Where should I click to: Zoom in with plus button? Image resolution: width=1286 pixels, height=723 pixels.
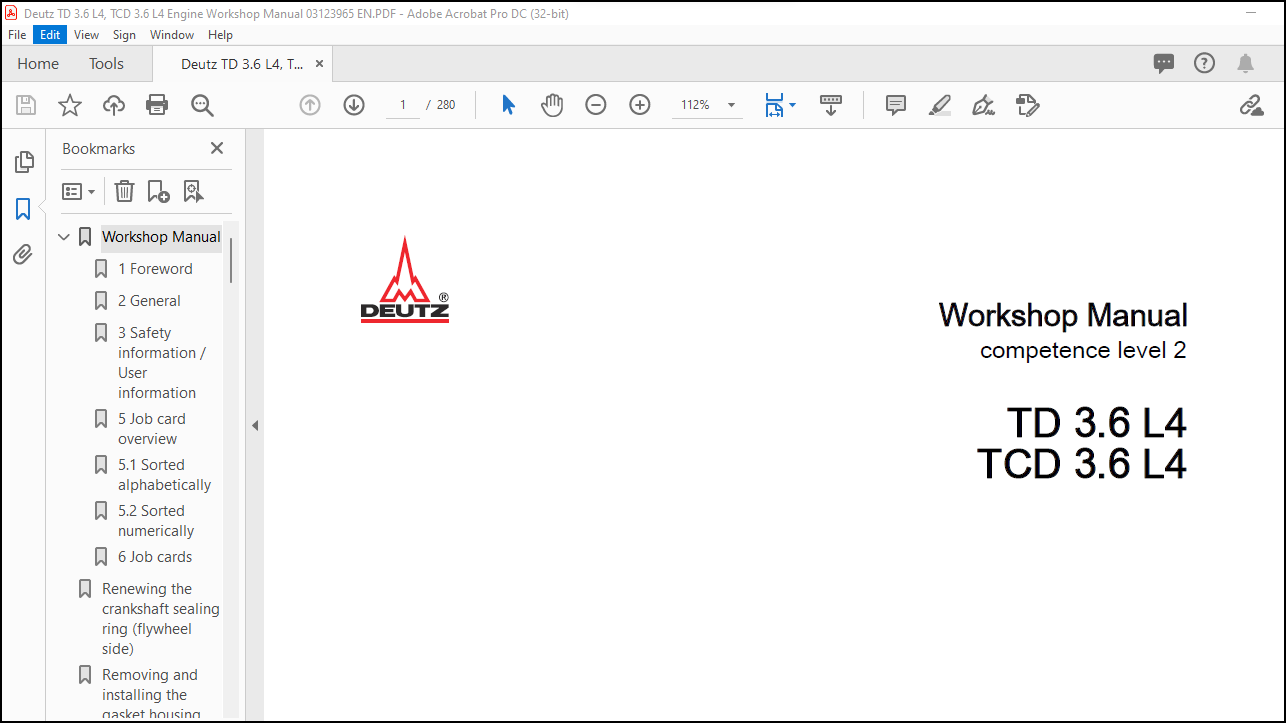[640, 105]
